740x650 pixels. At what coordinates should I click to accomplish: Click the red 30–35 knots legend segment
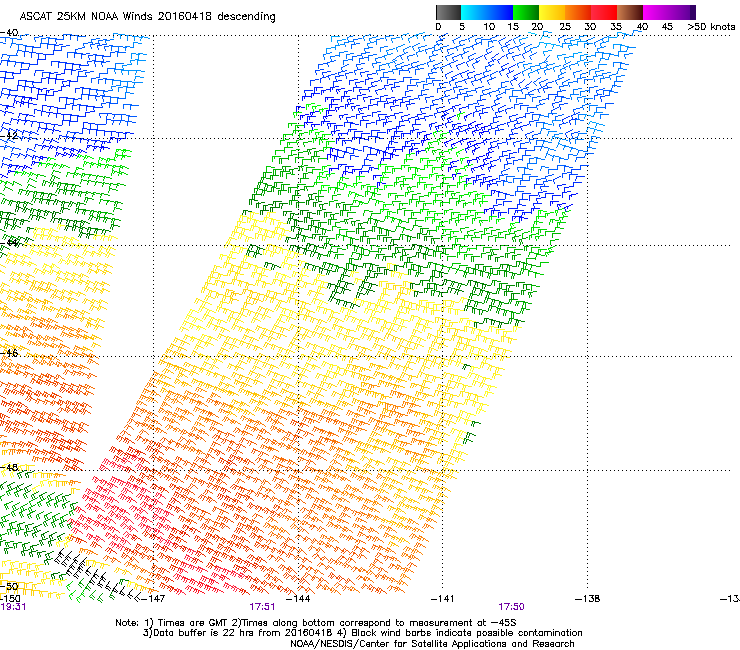coord(604,12)
